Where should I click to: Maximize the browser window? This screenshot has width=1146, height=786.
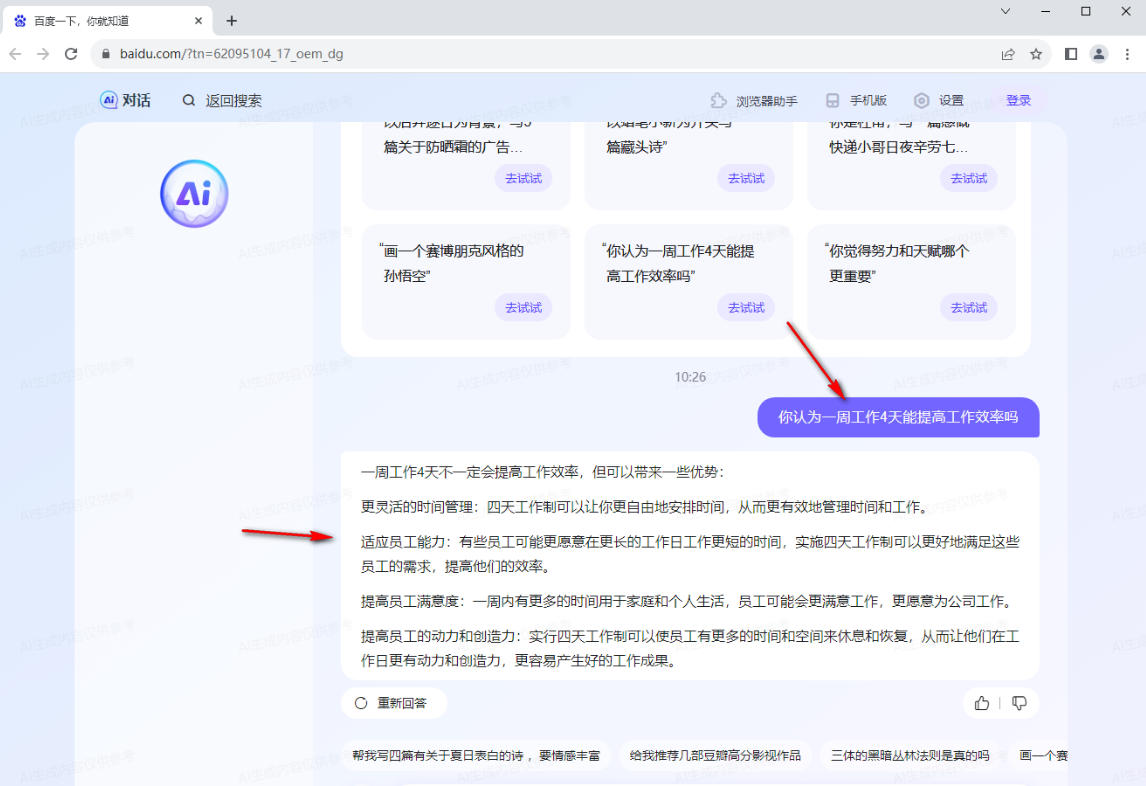[x=1086, y=11]
